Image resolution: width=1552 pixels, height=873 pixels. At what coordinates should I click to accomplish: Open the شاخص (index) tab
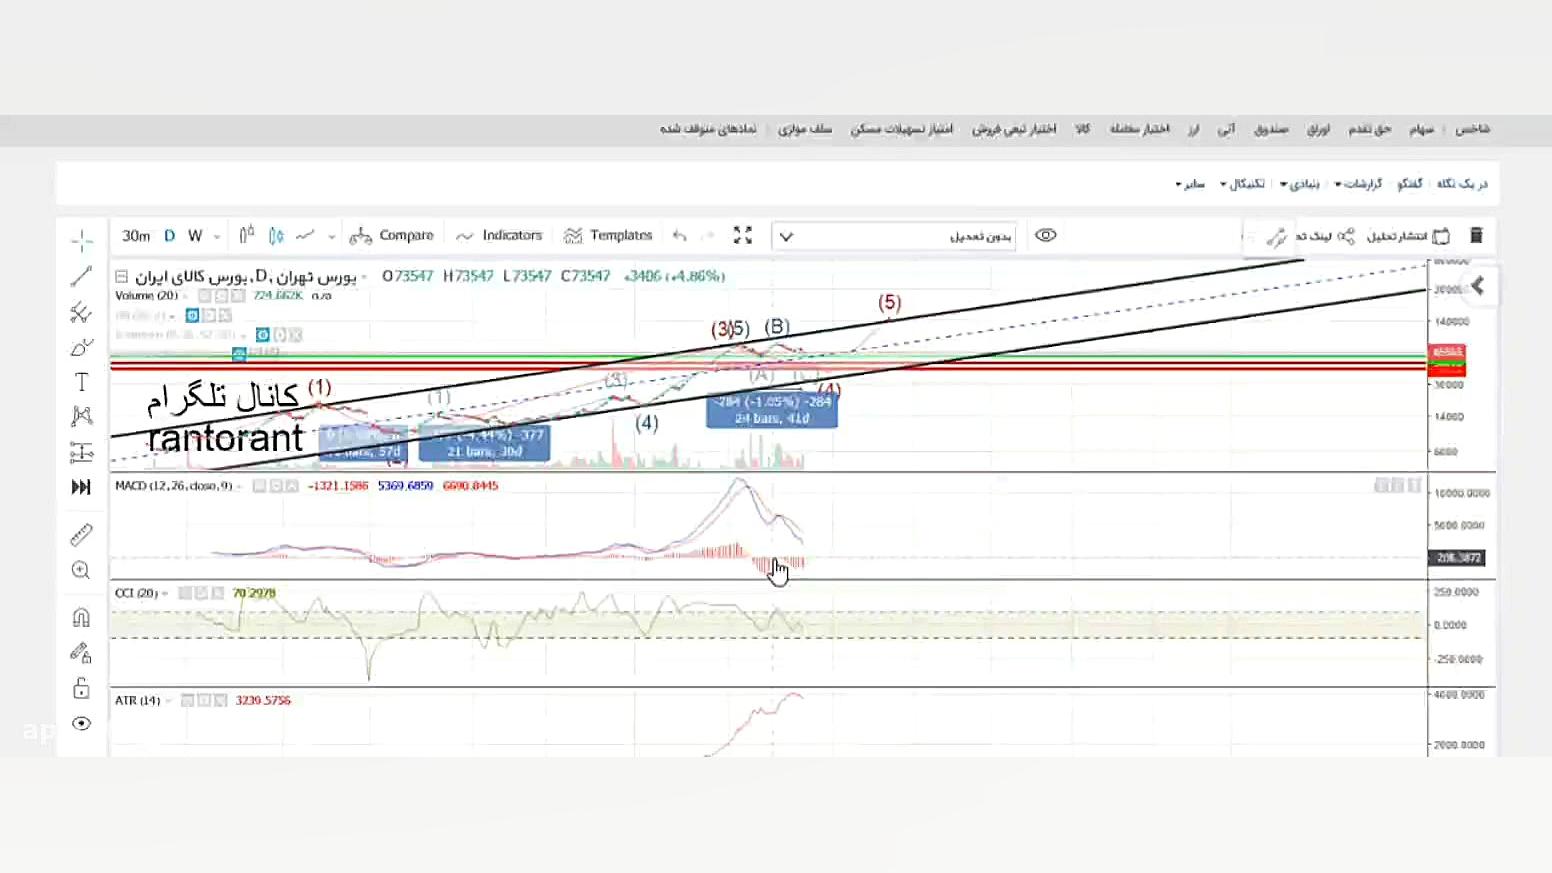[x=1472, y=129]
